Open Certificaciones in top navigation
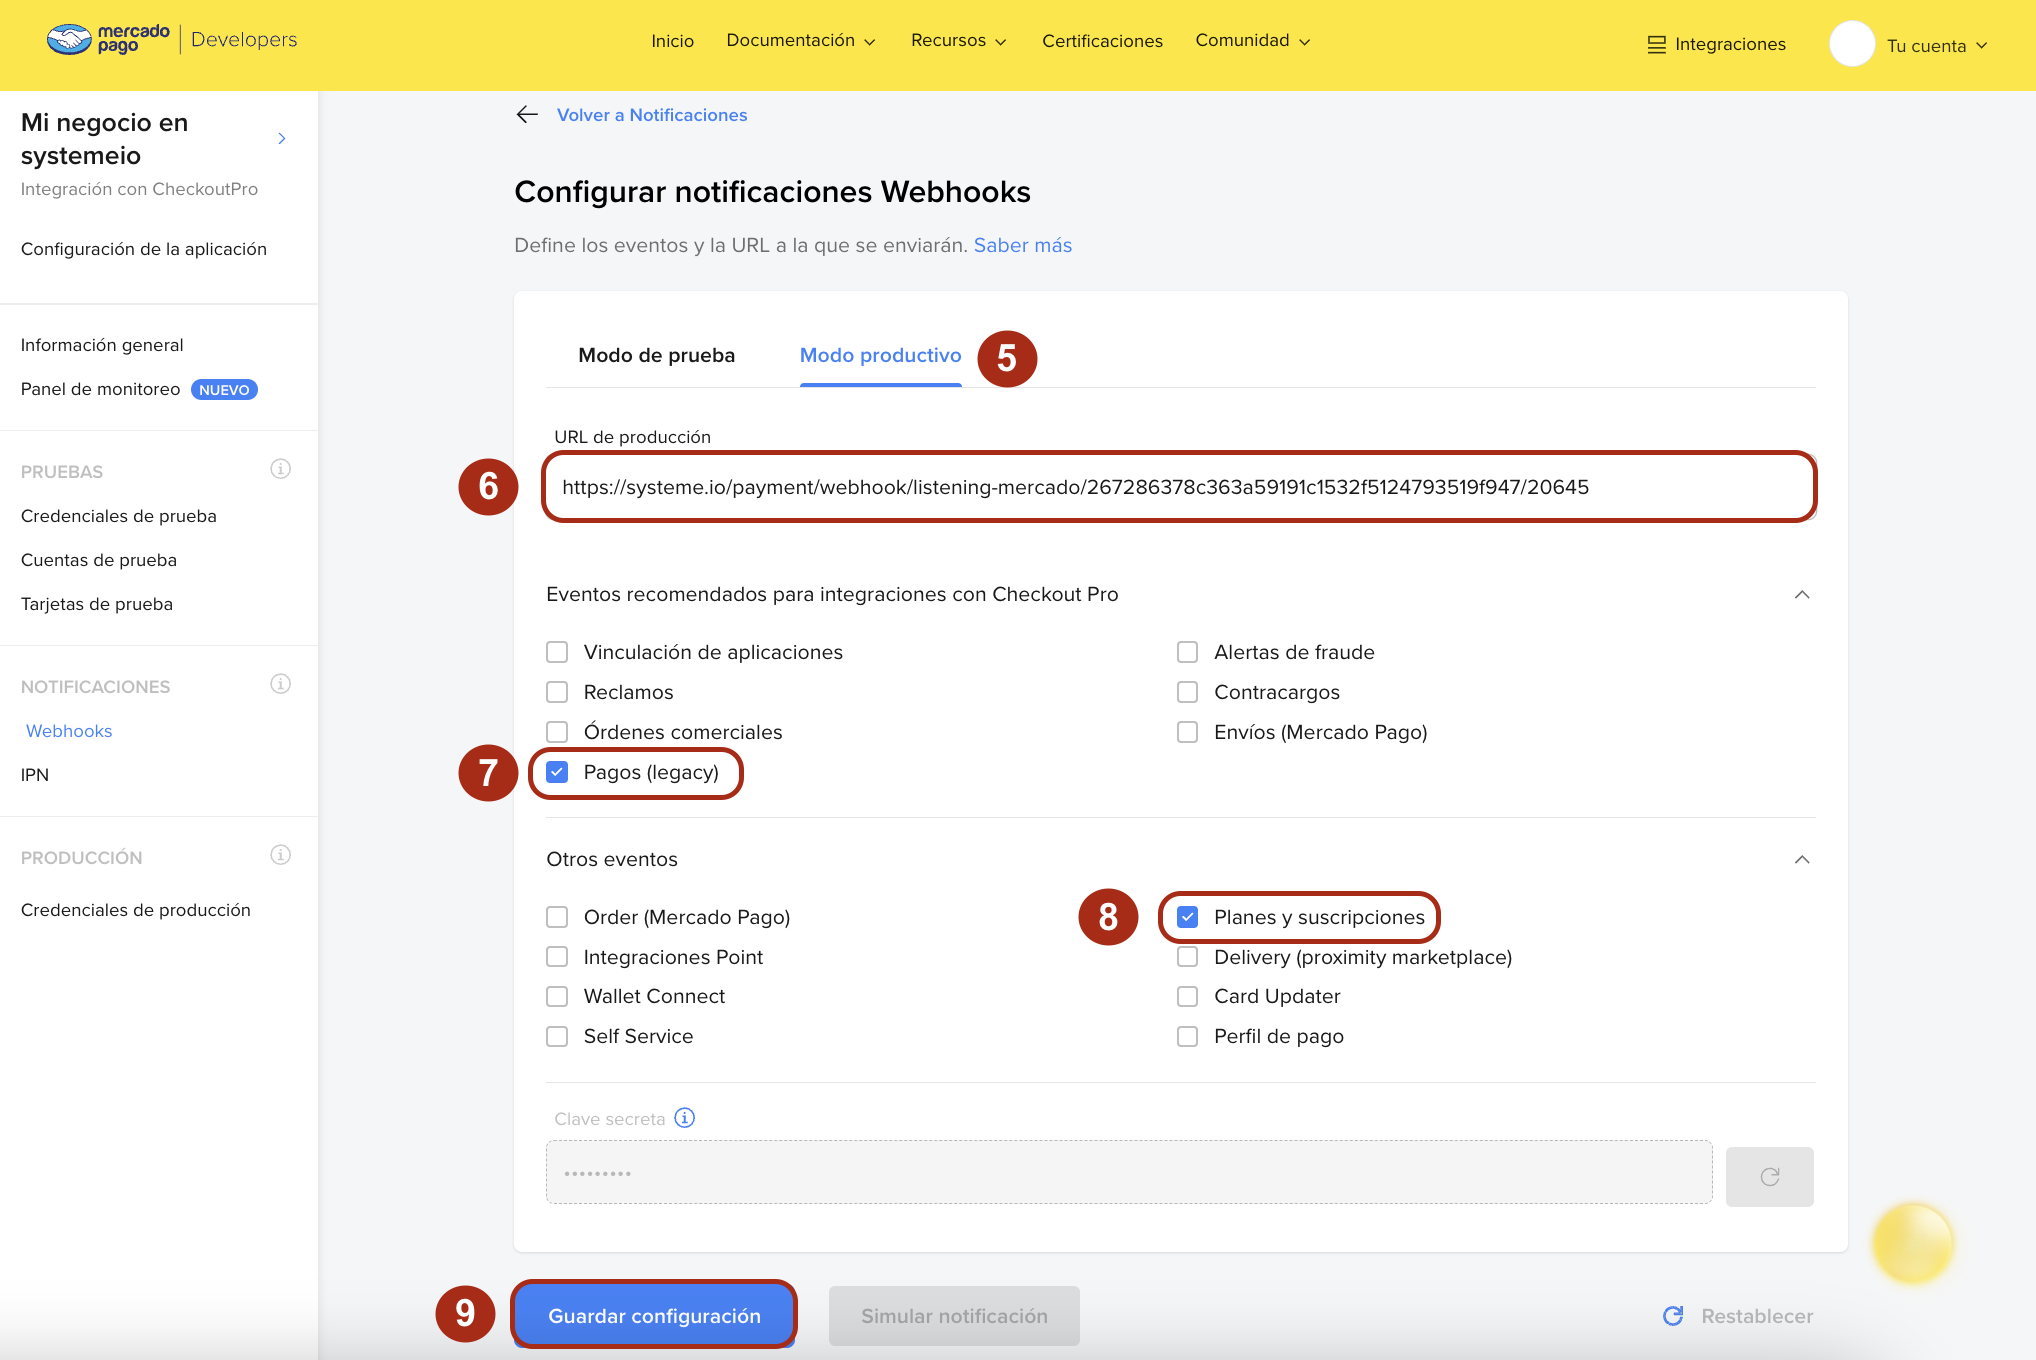2036x1360 pixels. pyautogui.click(x=1102, y=41)
